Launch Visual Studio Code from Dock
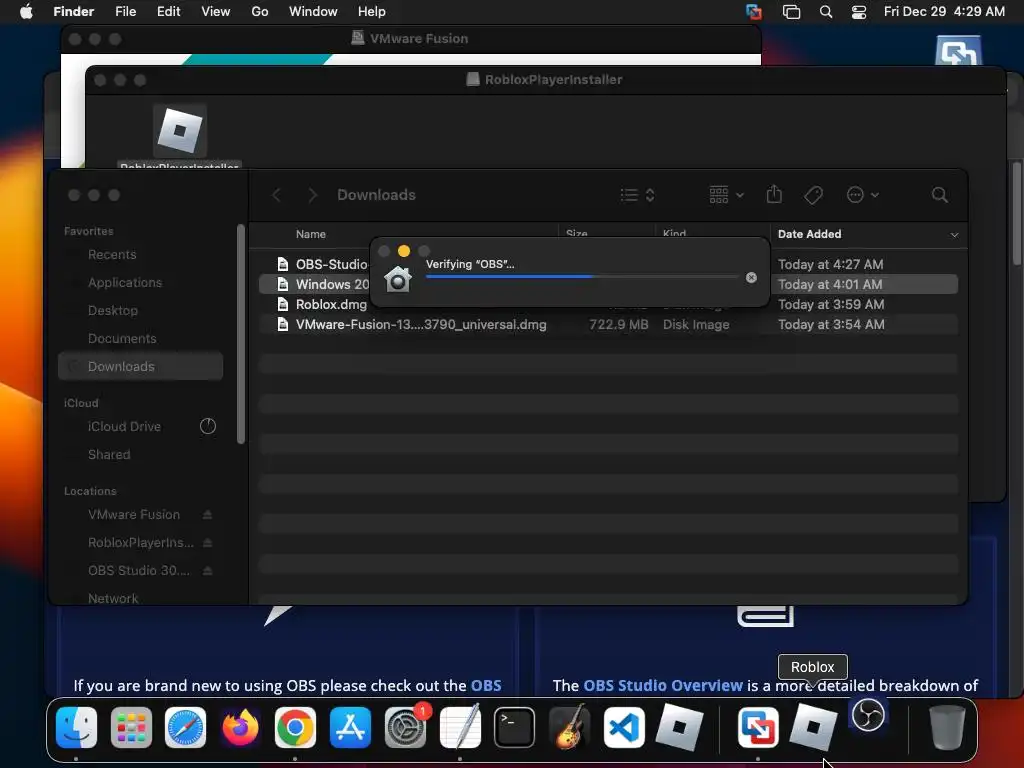1024x768 pixels. click(x=624, y=727)
